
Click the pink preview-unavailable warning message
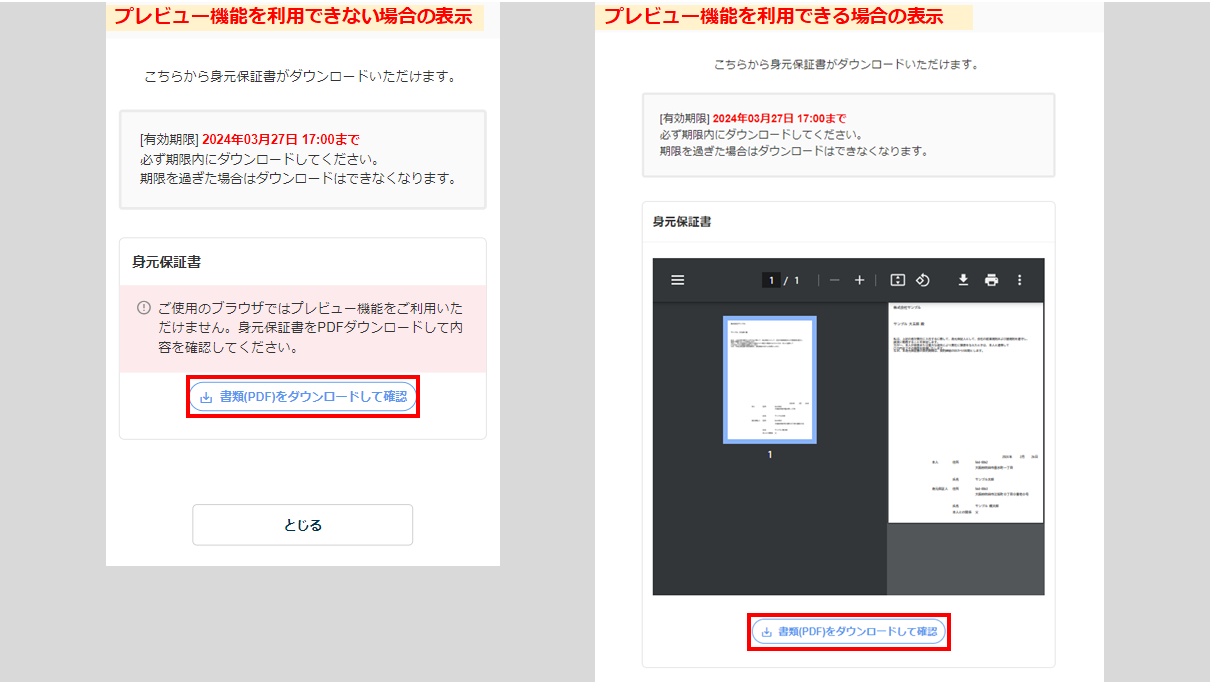coord(310,328)
